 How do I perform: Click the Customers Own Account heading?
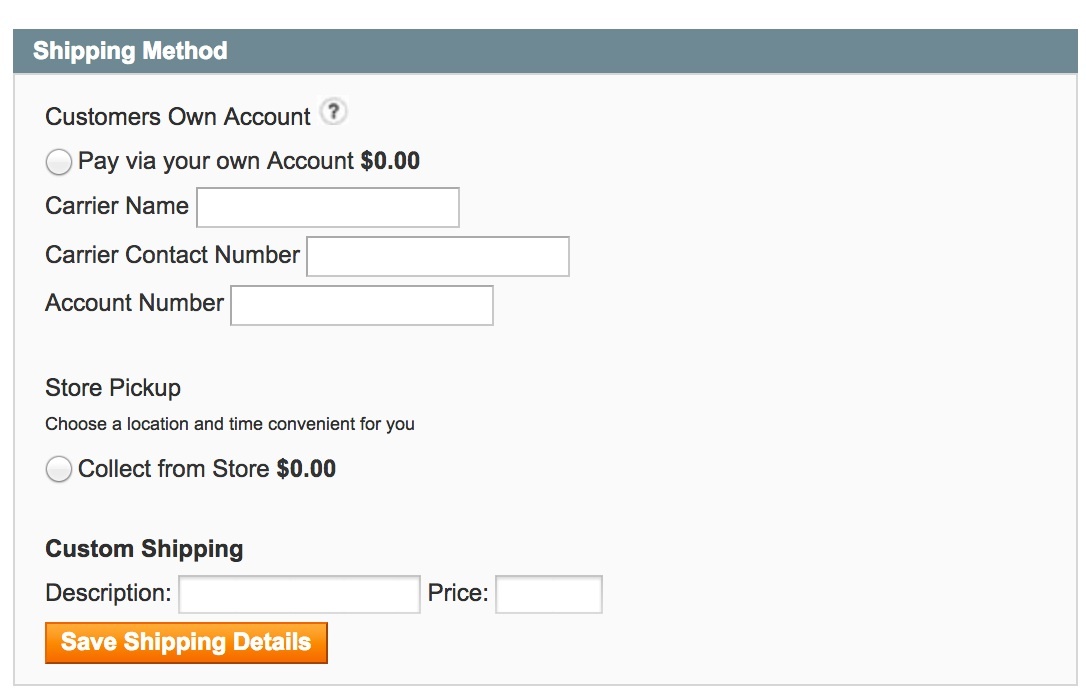(178, 117)
